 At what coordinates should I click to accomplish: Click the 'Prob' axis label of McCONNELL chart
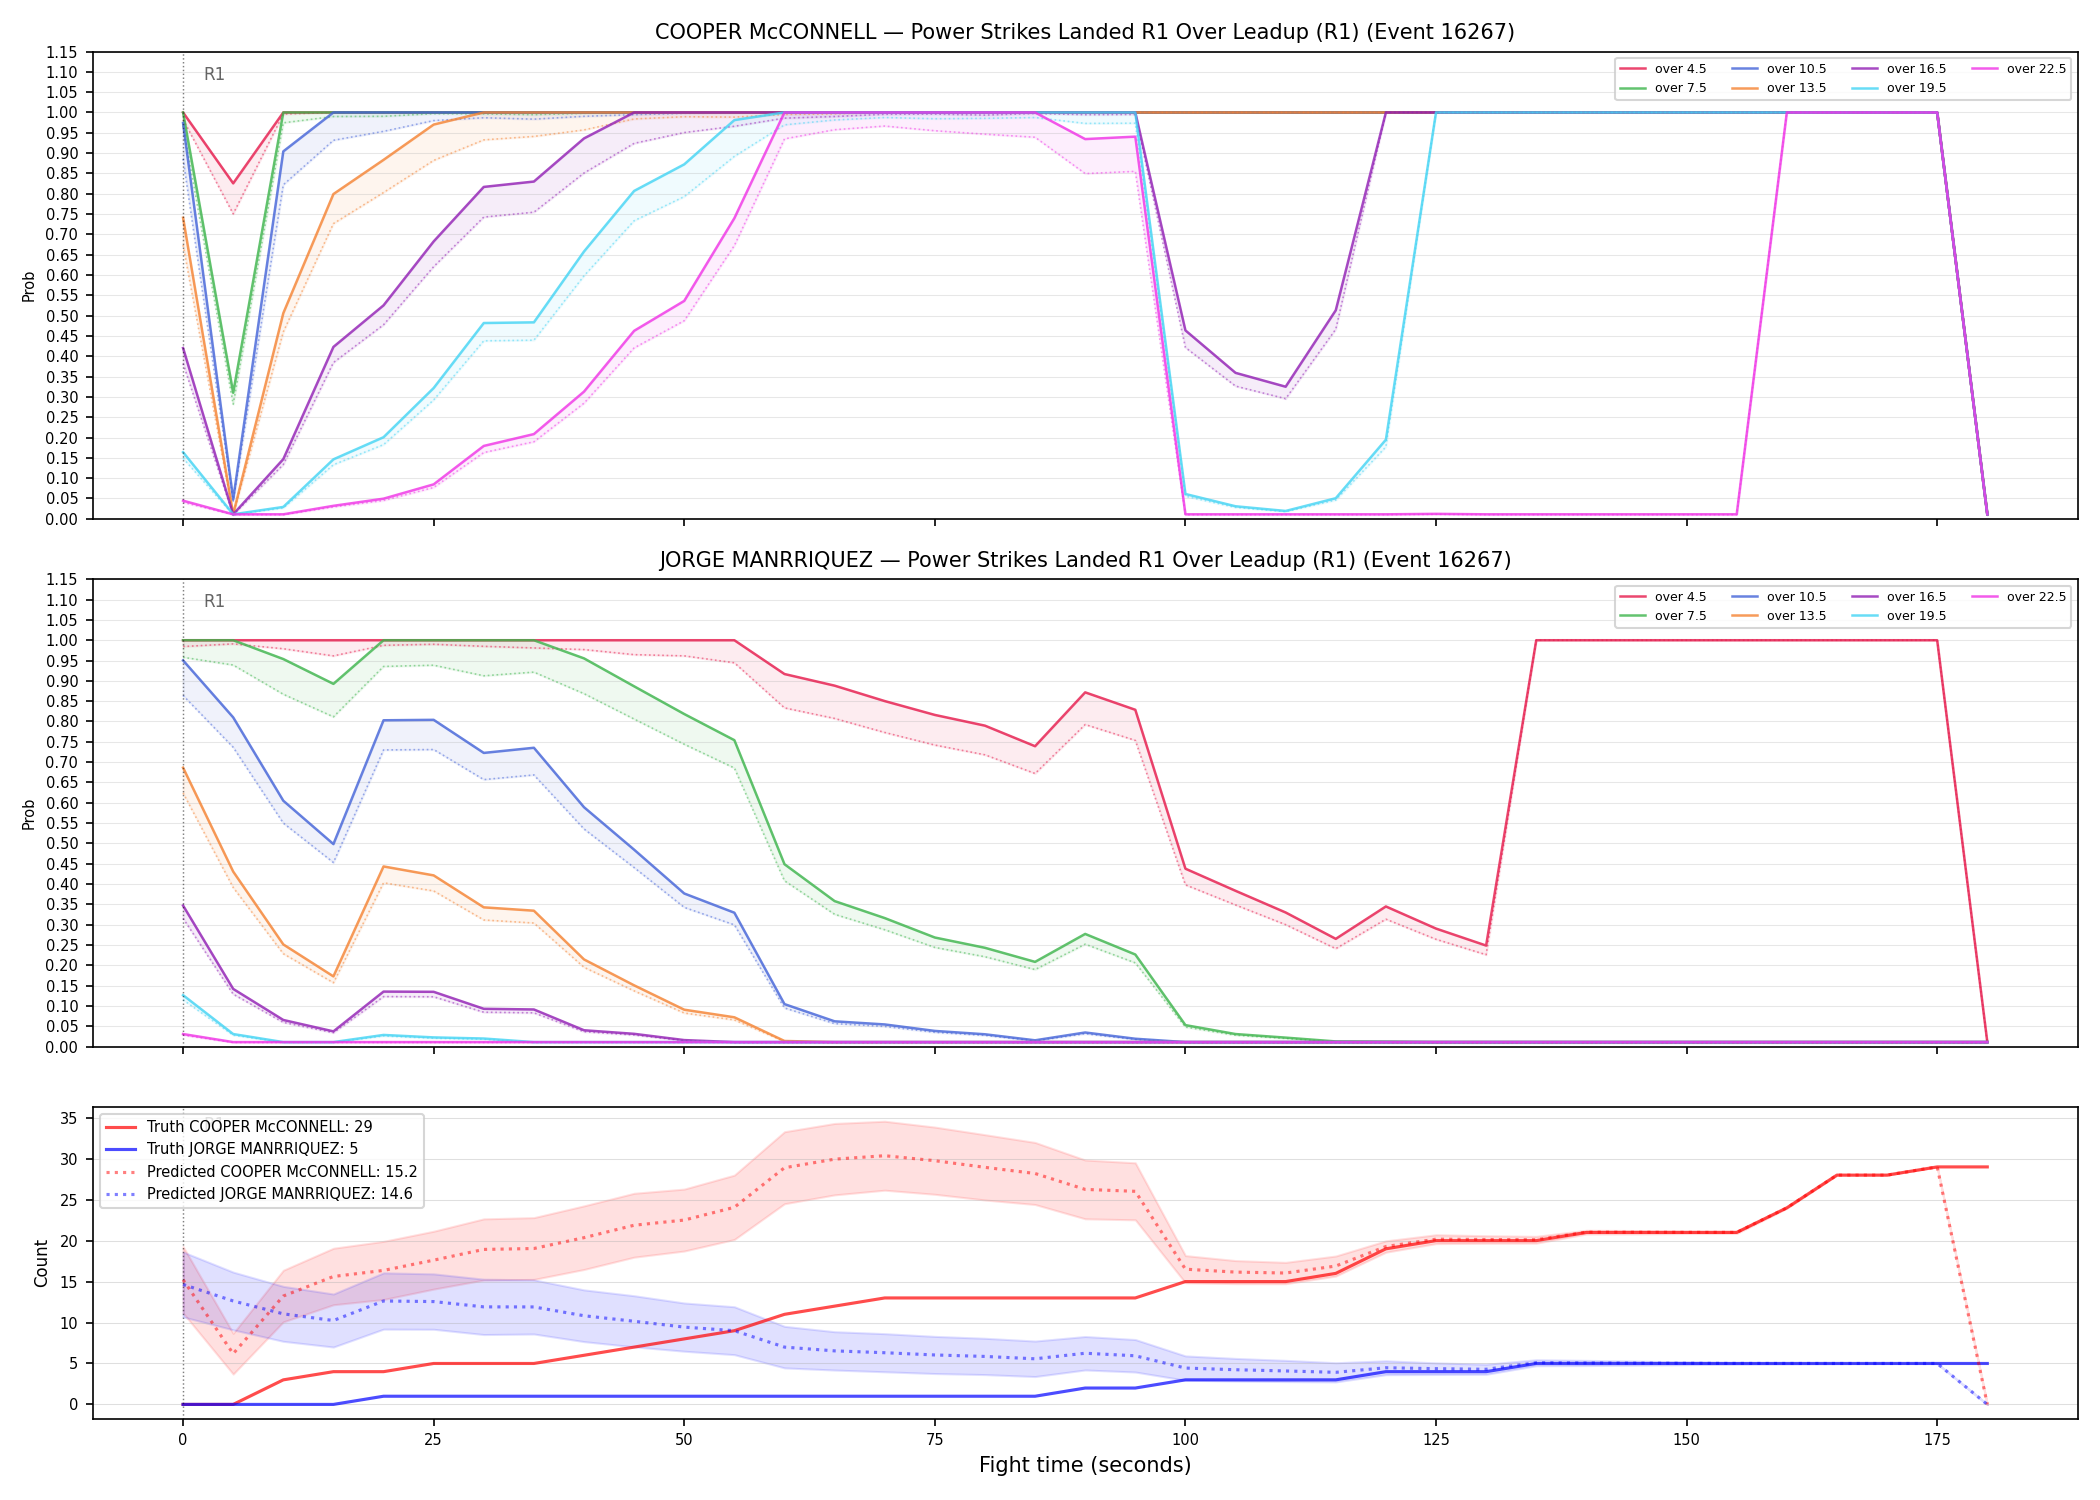tap(29, 286)
